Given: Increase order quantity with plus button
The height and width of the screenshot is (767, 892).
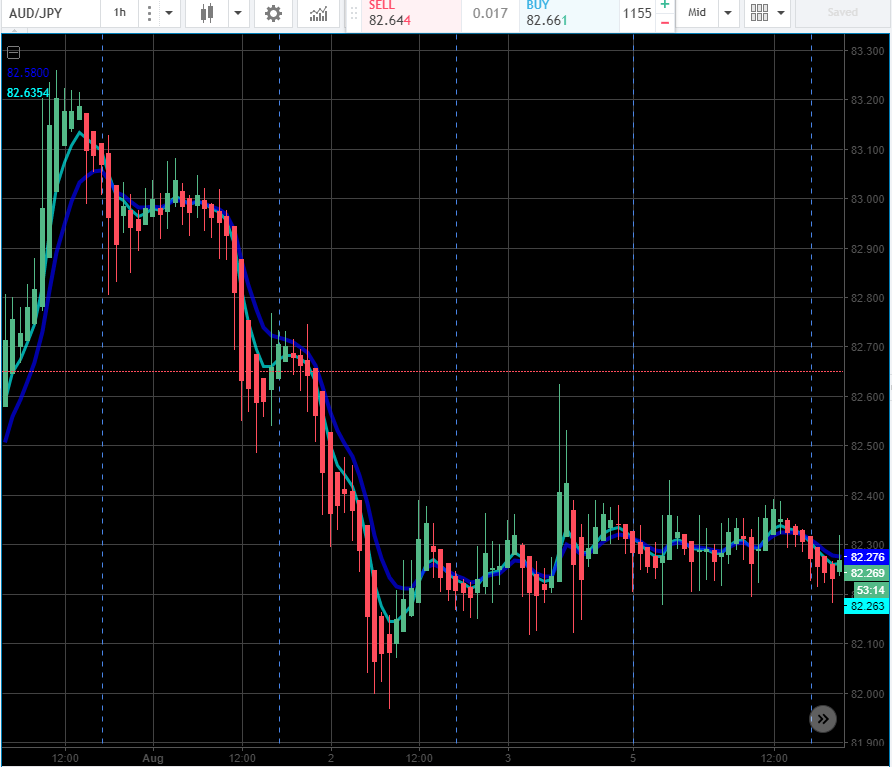Looking at the screenshot, I should (x=665, y=5).
